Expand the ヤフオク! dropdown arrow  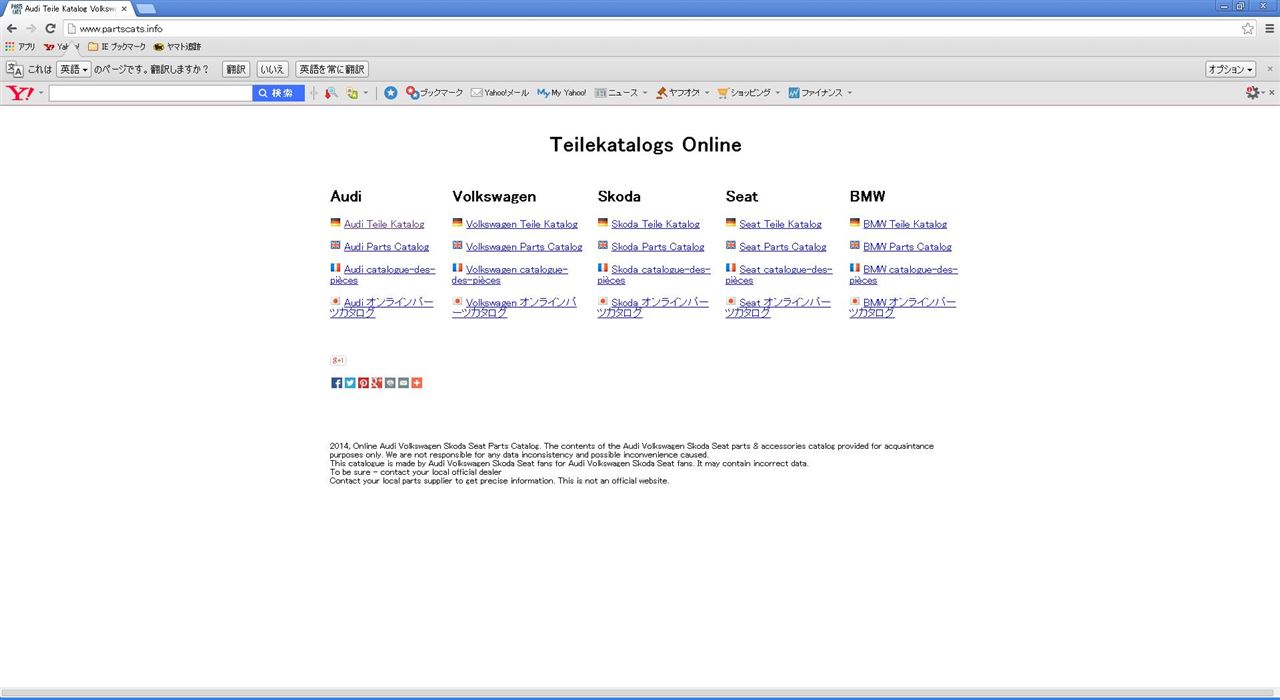click(x=707, y=93)
